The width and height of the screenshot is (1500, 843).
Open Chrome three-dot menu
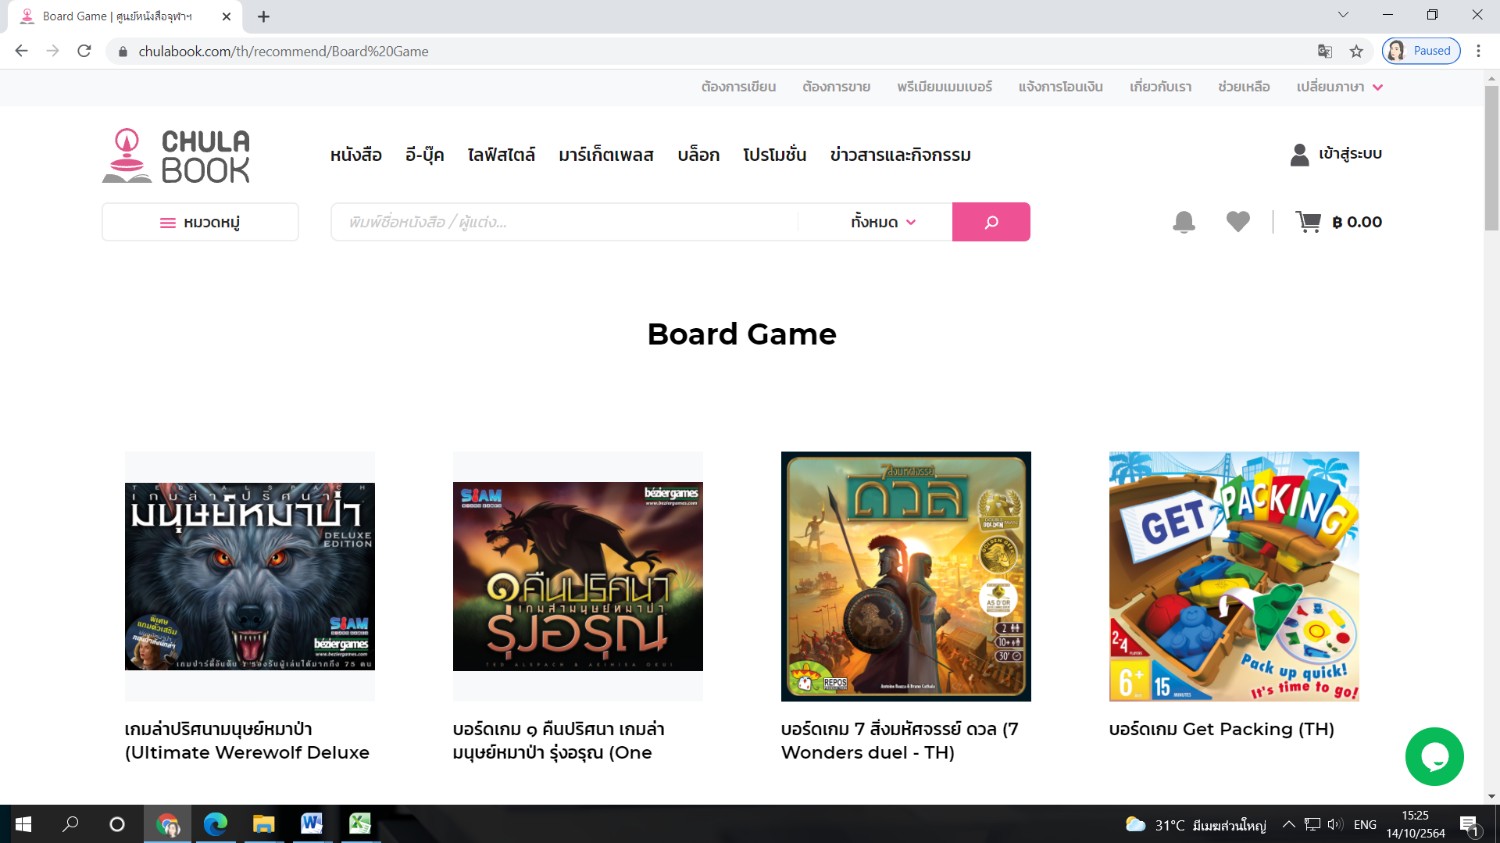[1478, 51]
